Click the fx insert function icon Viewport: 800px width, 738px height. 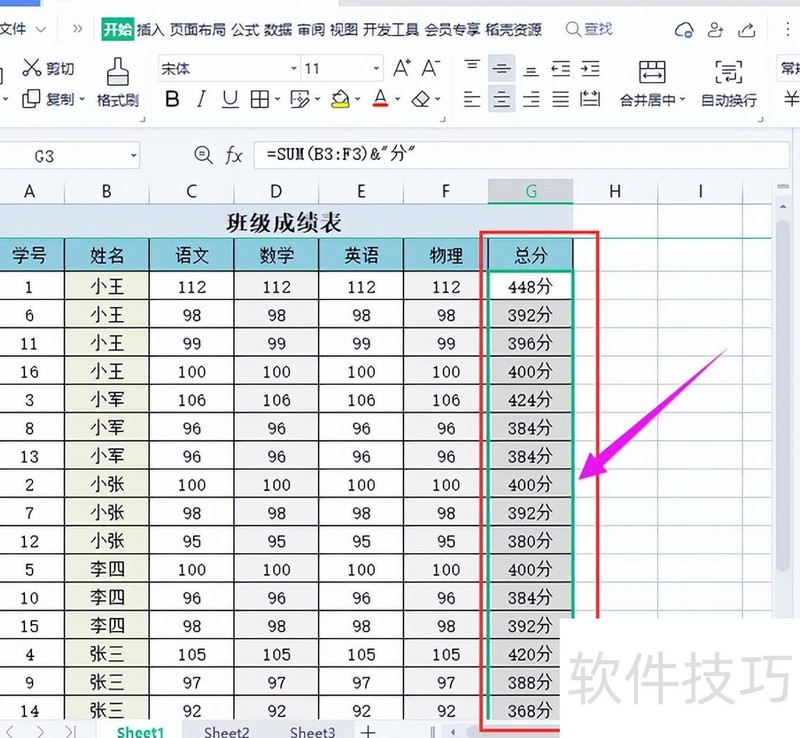tap(234, 155)
